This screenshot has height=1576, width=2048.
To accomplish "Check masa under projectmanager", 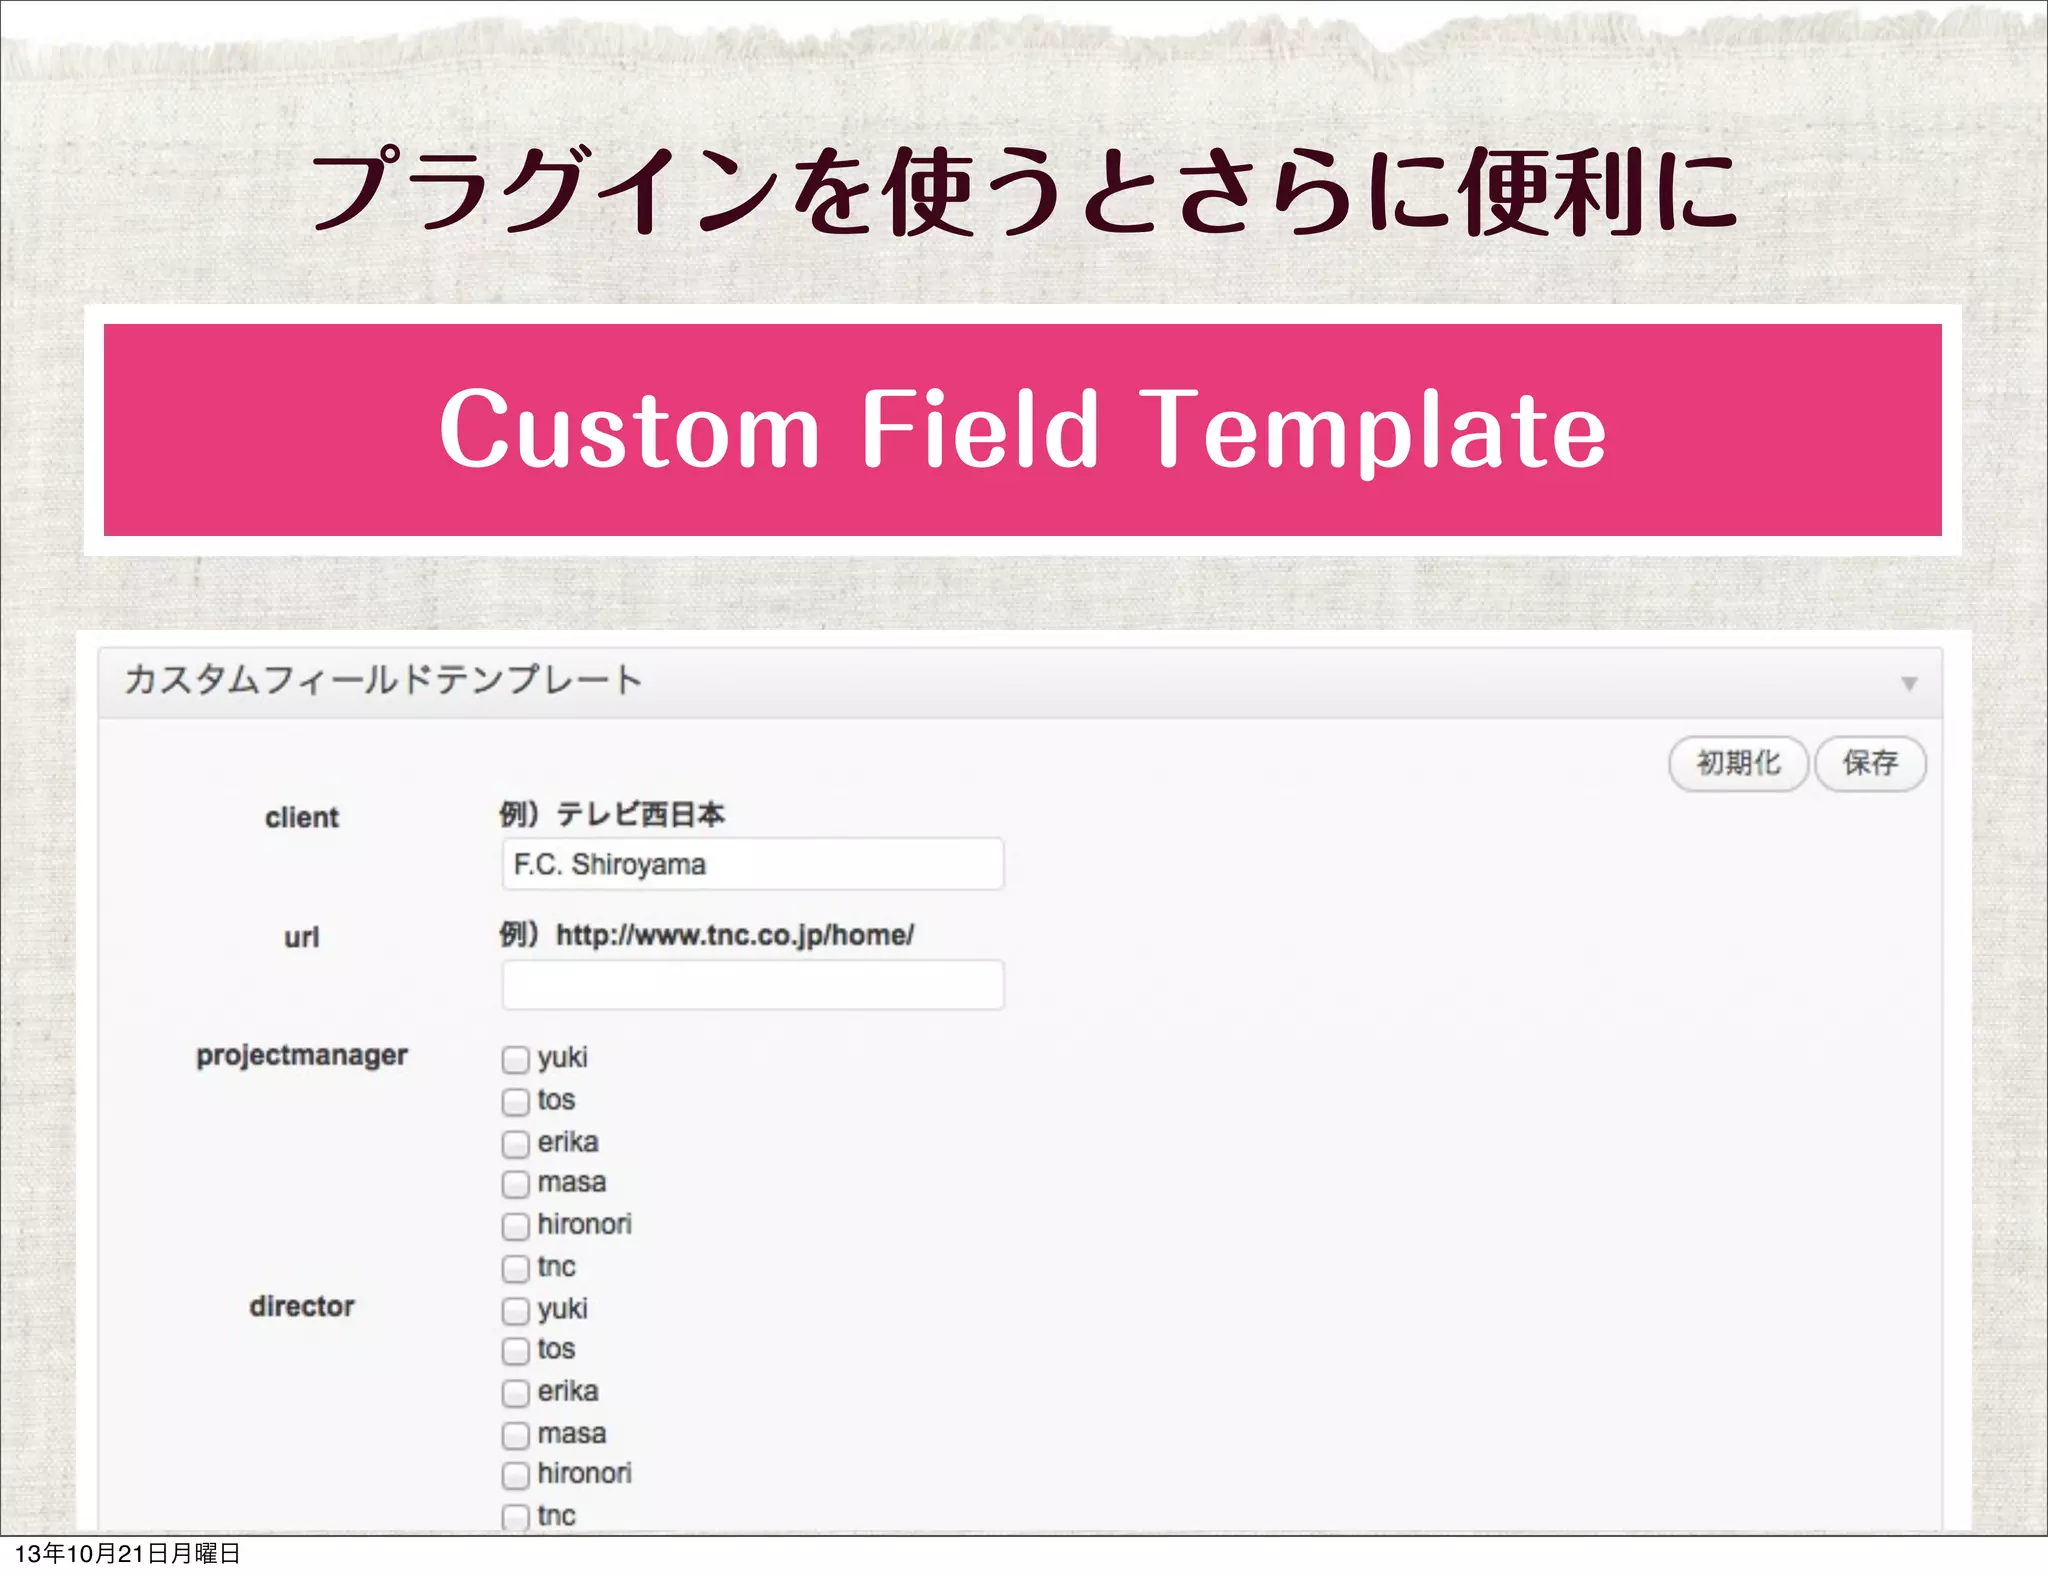I will [x=516, y=1184].
